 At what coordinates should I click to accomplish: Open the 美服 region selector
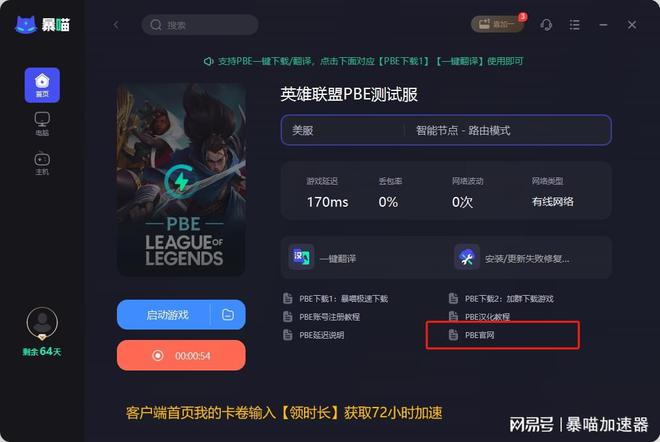coord(342,130)
